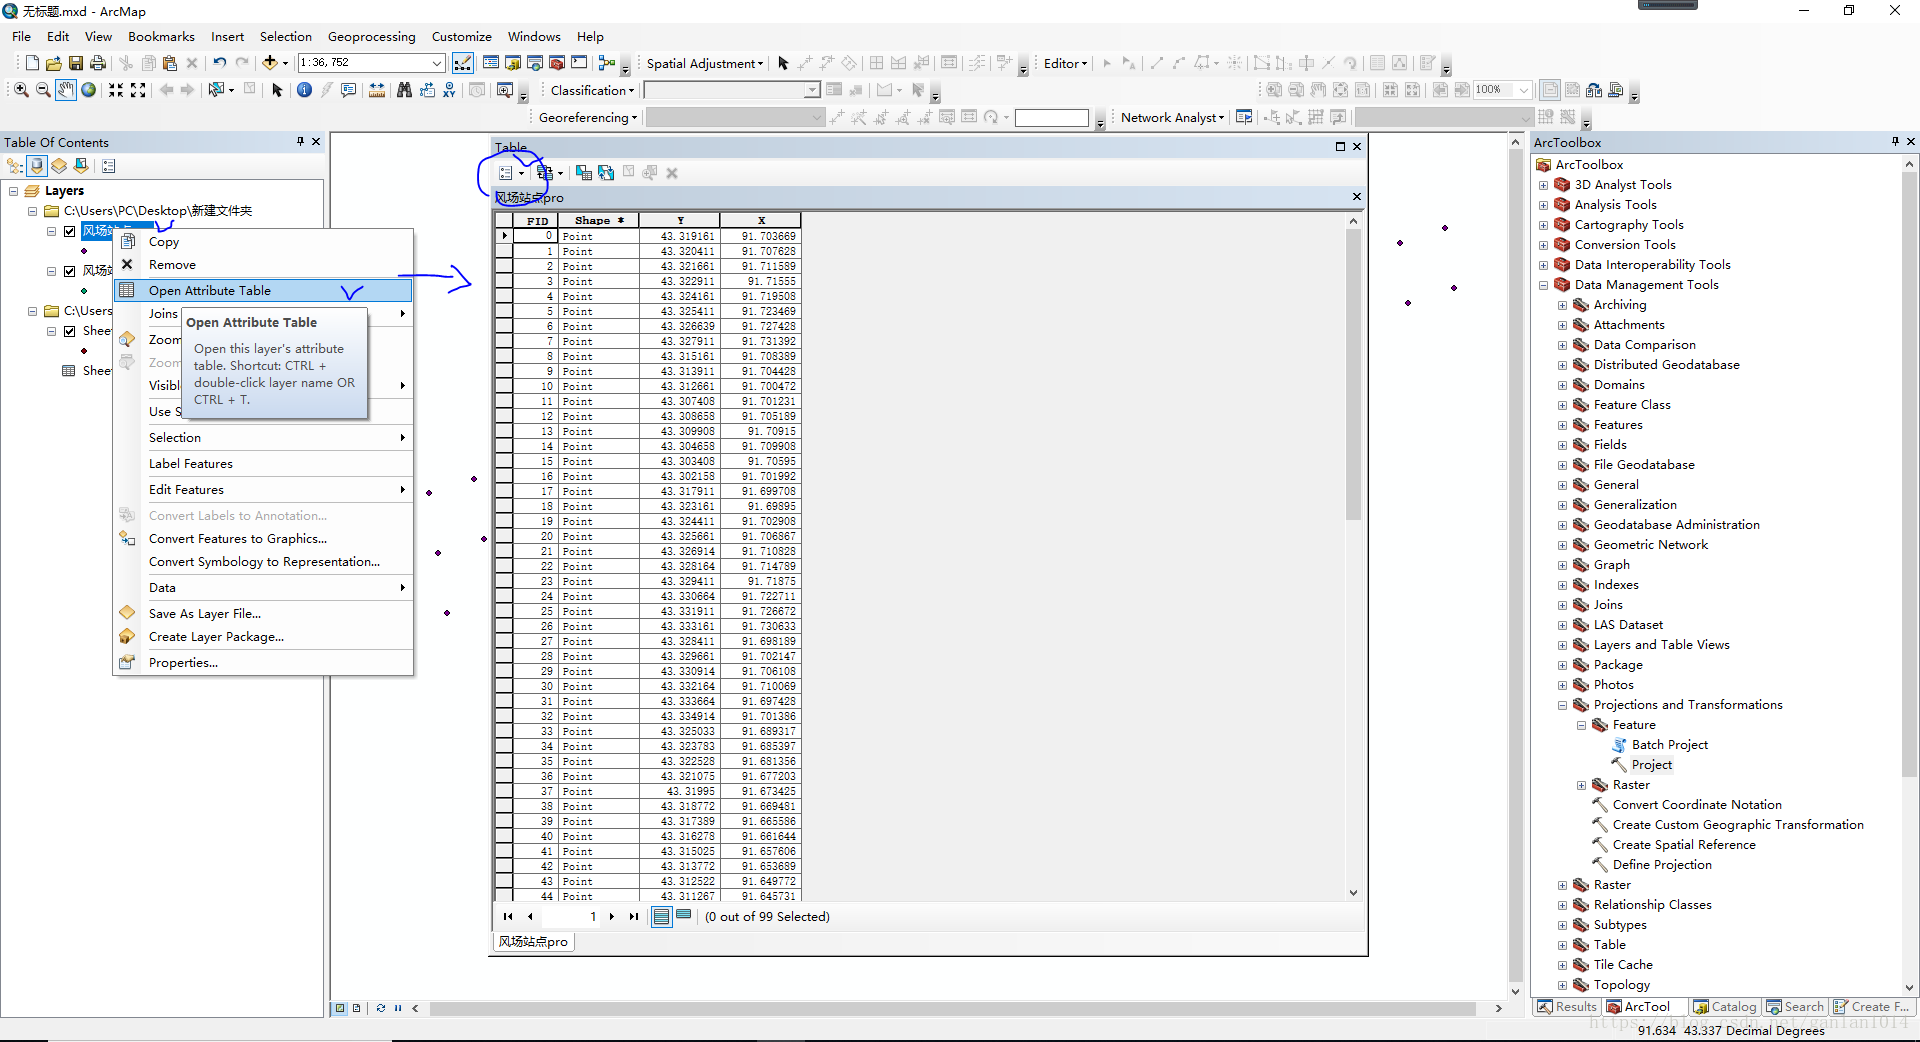Toggle the Sheet layer visibility checkbox
1920x1042 pixels.
(69, 331)
